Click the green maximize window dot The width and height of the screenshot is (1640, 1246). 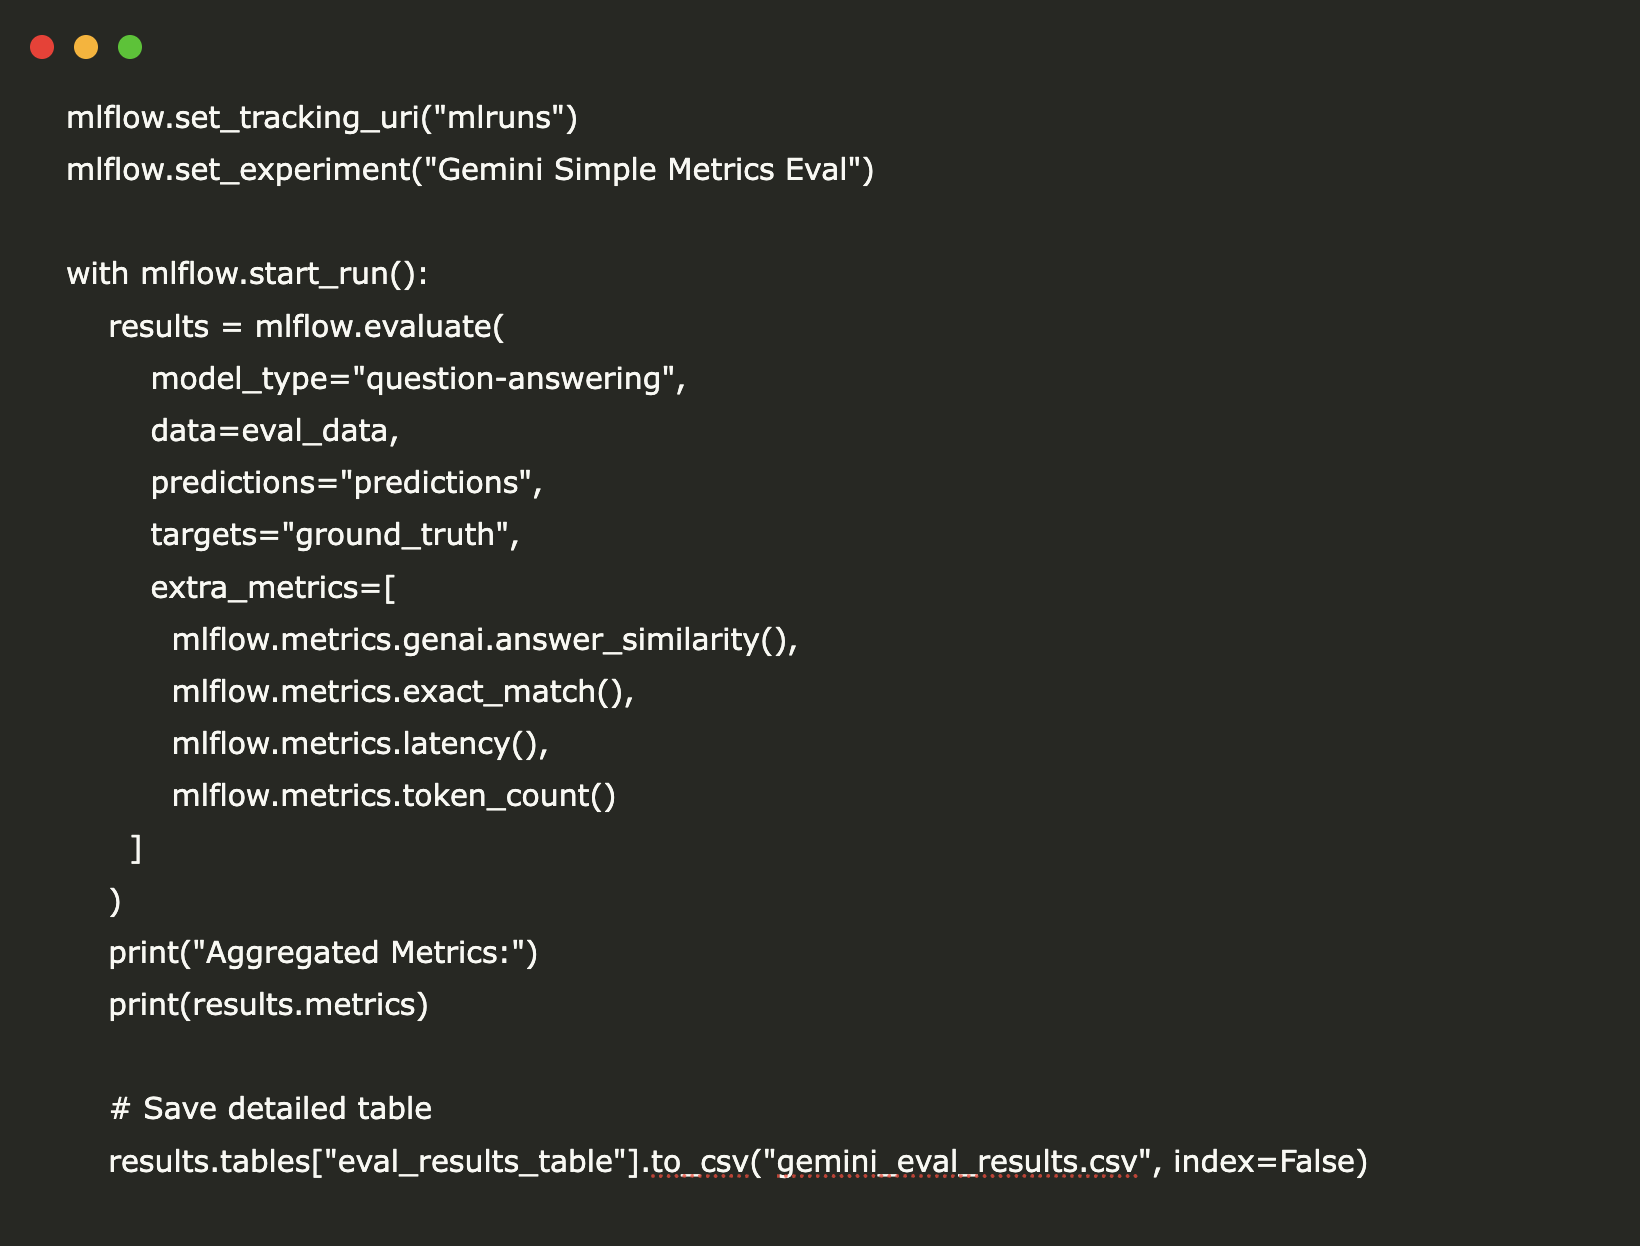point(130,47)
